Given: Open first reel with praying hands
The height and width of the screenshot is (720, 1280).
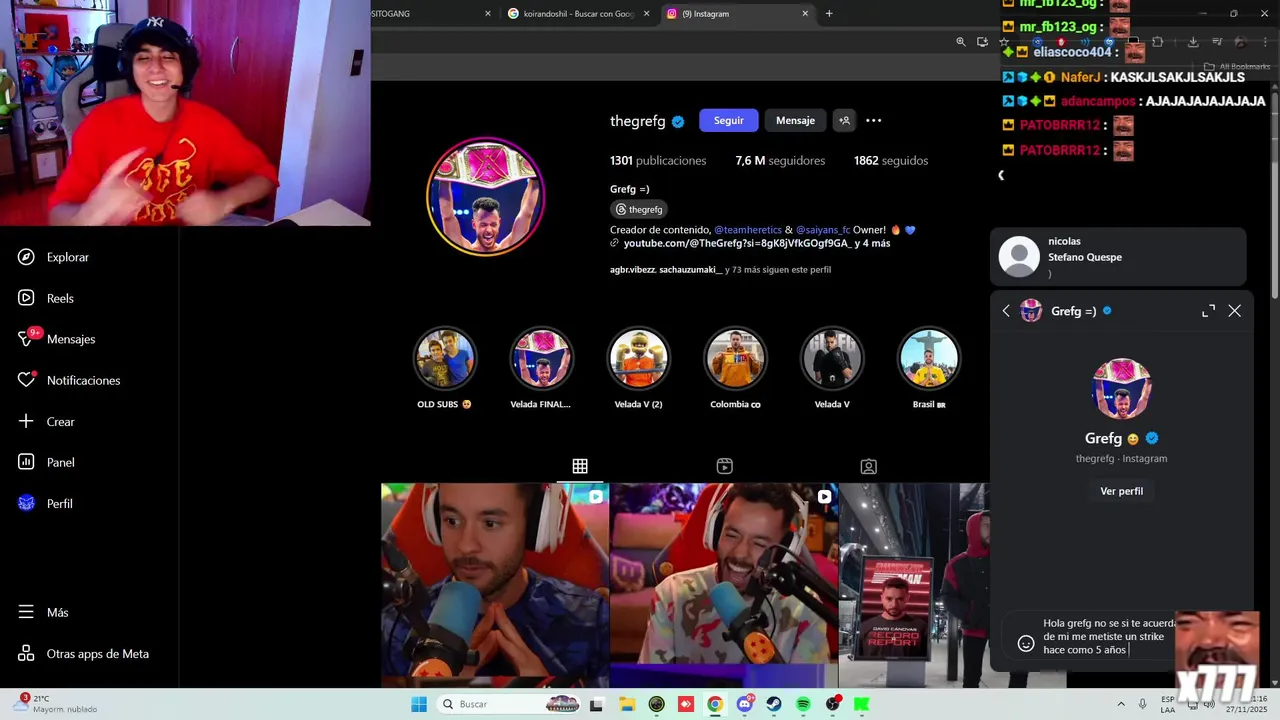Looking at the screenshot, I should tap(494, 585).
